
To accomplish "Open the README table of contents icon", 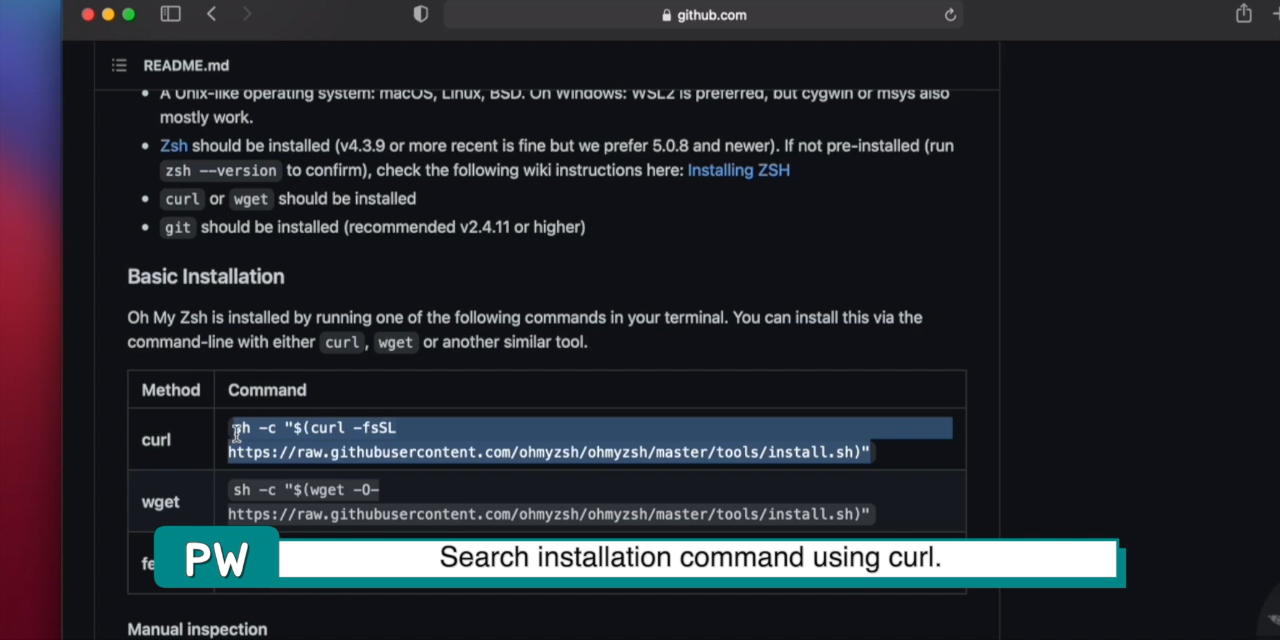I will pos(119,65).
